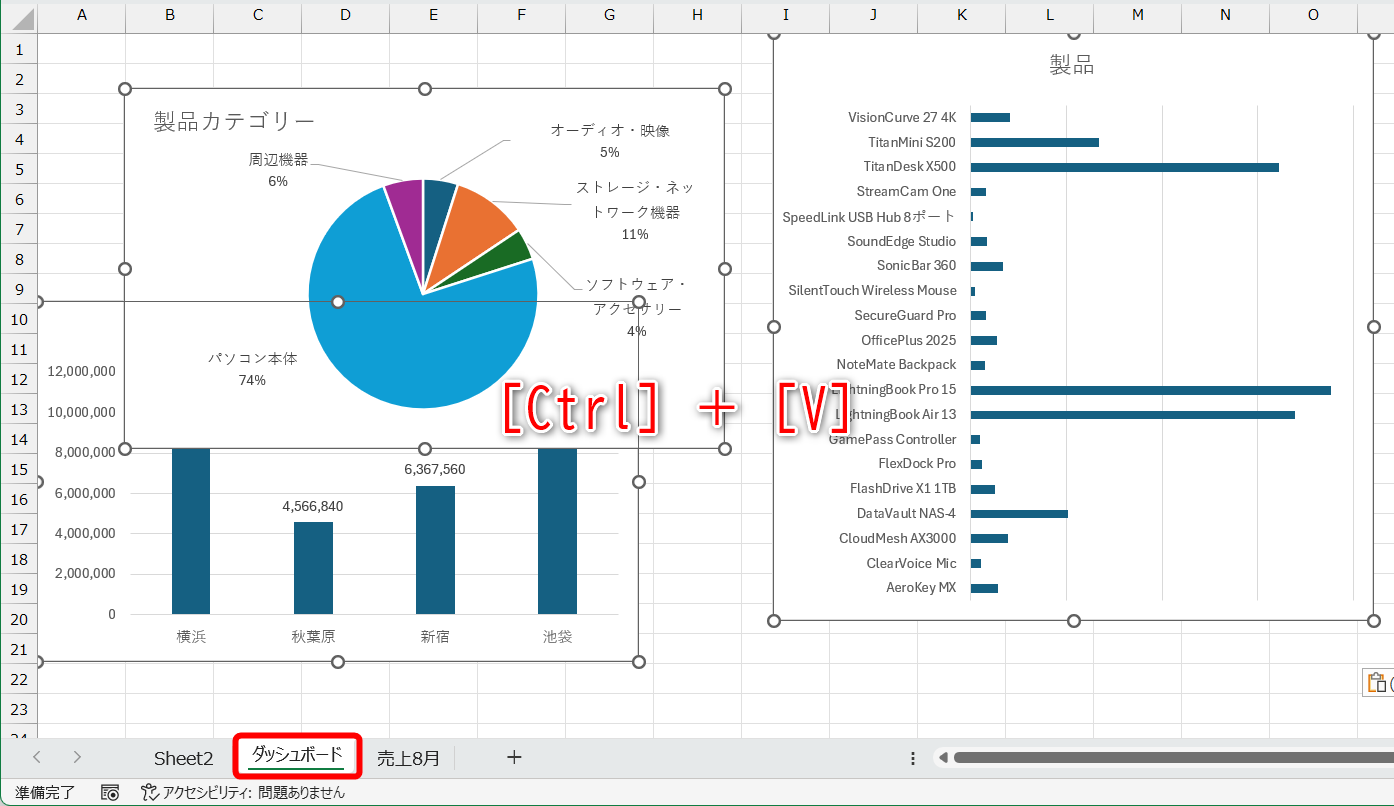
Task: Click the horizontal scrollbar left arrow
Action: pyautogui.click(x=942, y=758)
